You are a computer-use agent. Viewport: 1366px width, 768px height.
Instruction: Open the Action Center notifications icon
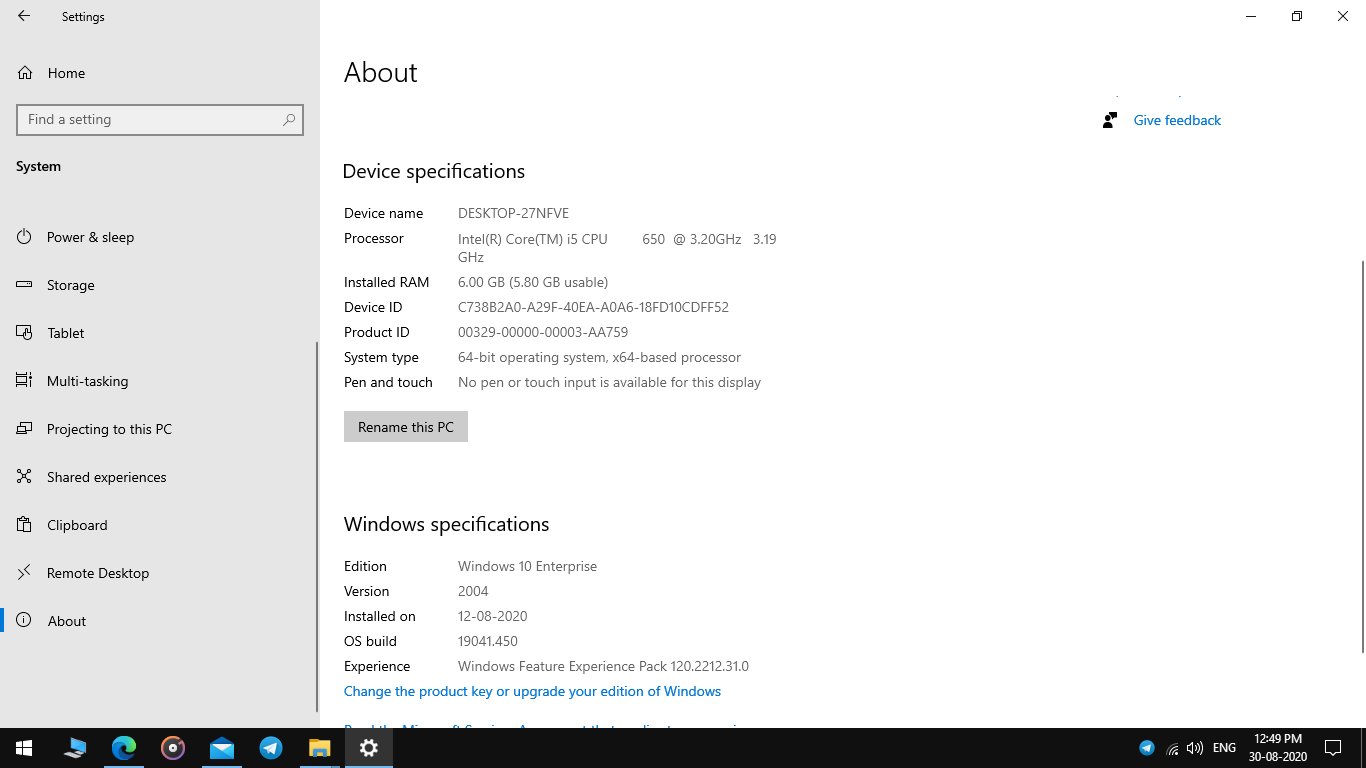(1332, 748)
